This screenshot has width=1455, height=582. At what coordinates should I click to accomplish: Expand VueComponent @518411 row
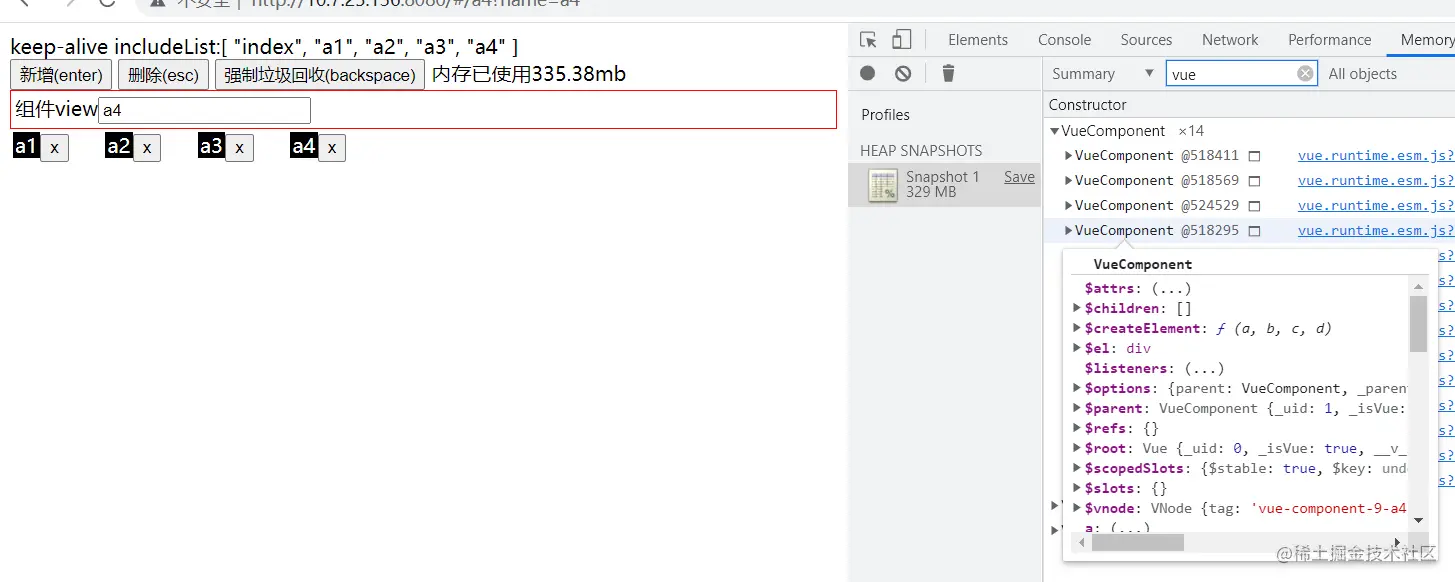click(1069, 155)
